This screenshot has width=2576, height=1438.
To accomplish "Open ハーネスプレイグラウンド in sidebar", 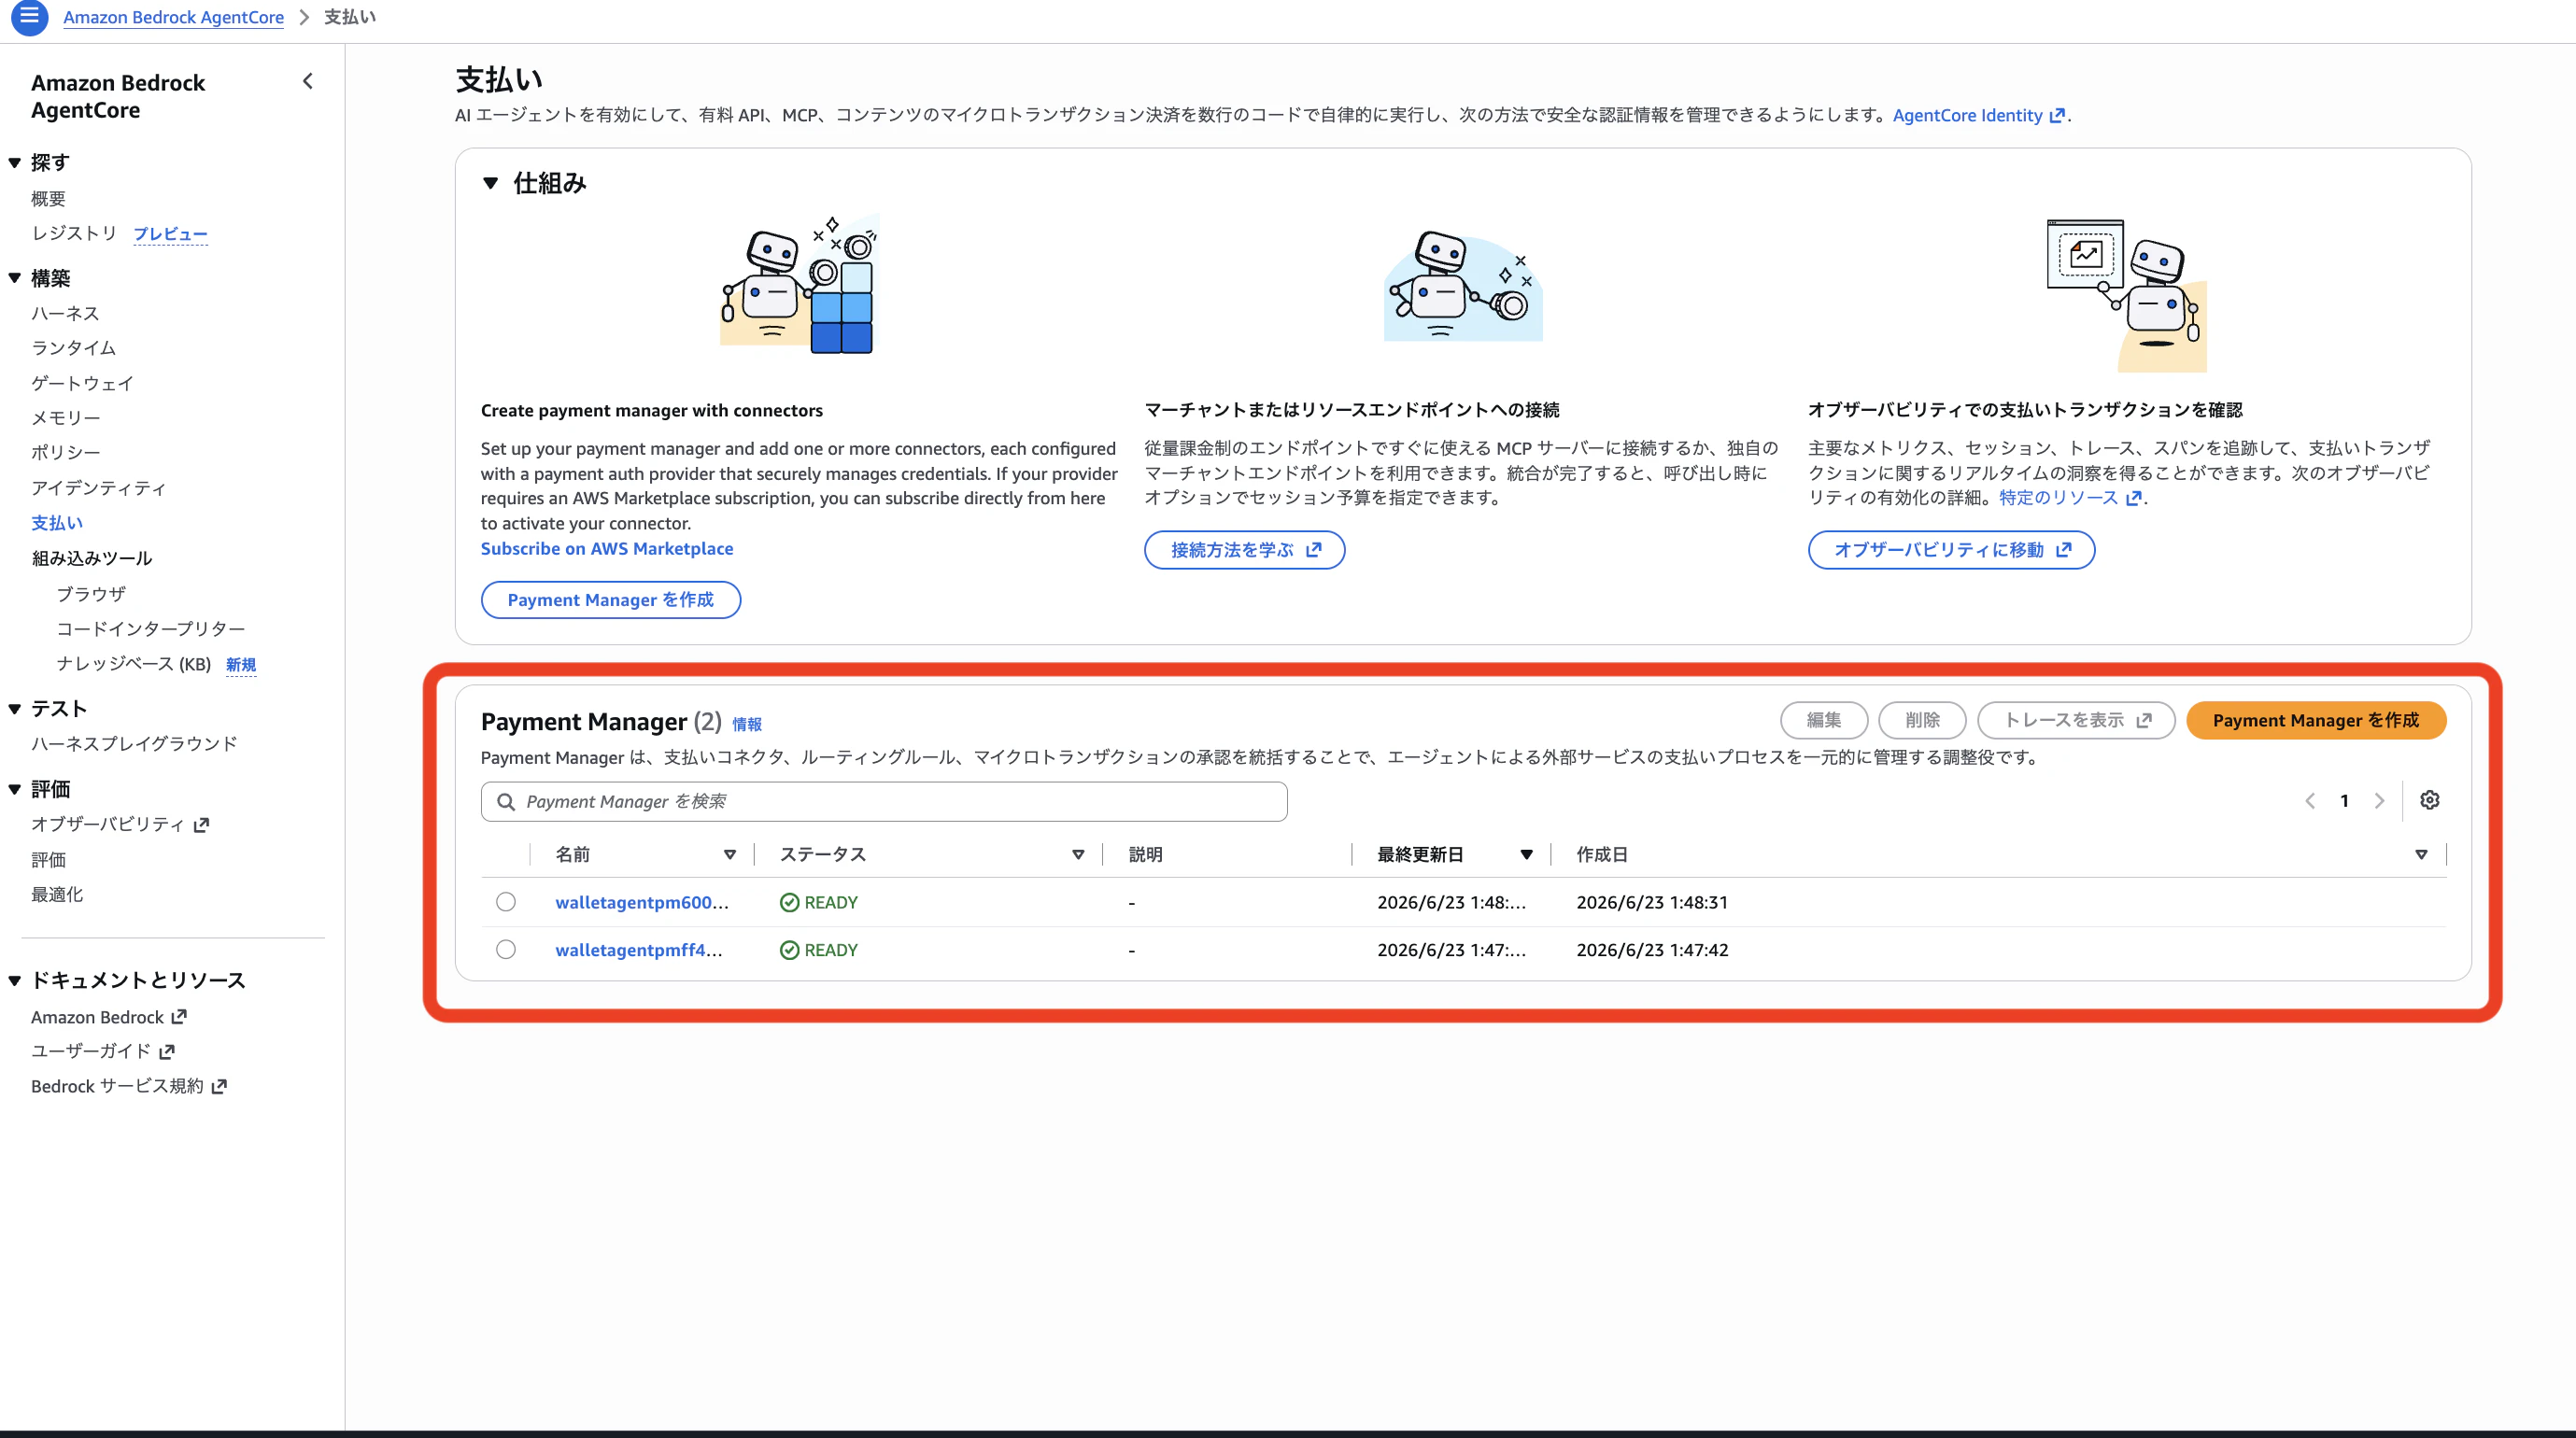I will [x=134, y=744].
